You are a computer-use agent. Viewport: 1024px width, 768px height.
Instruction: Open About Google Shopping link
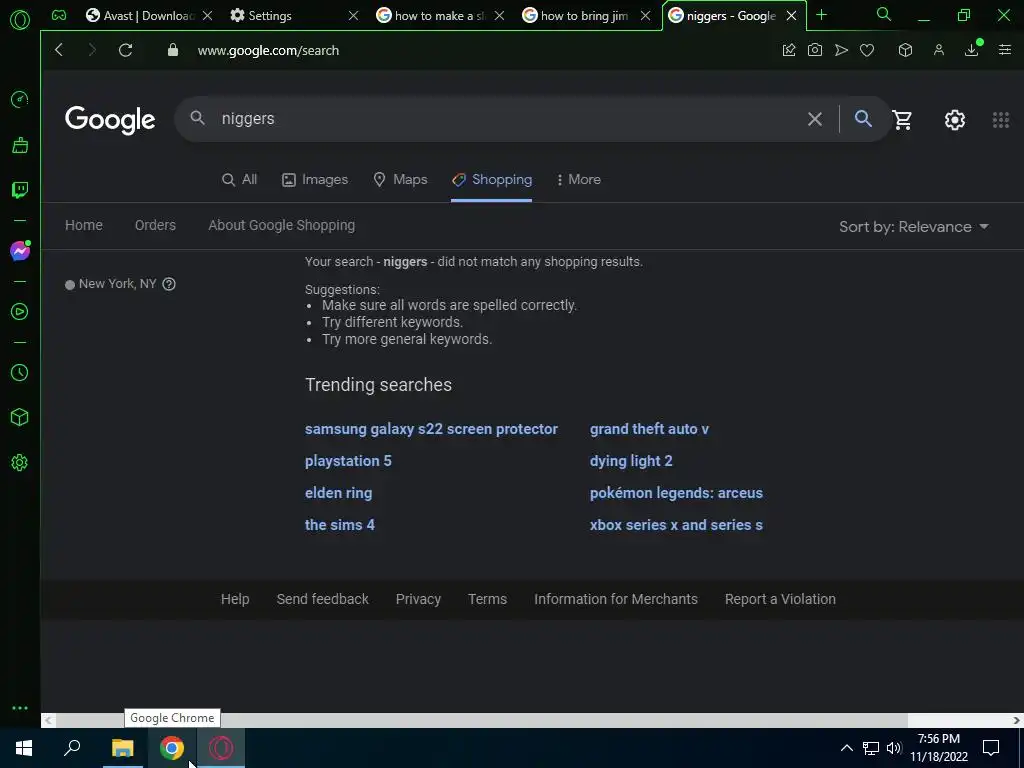281,225
